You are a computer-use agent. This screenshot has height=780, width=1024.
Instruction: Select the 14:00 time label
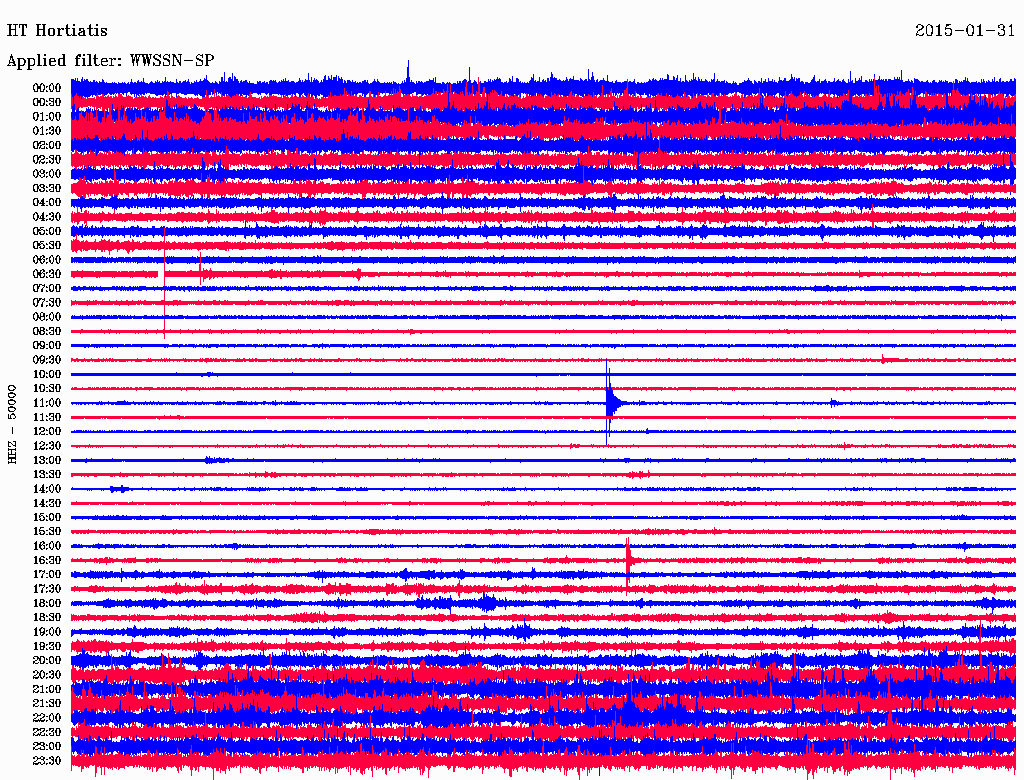47,489
